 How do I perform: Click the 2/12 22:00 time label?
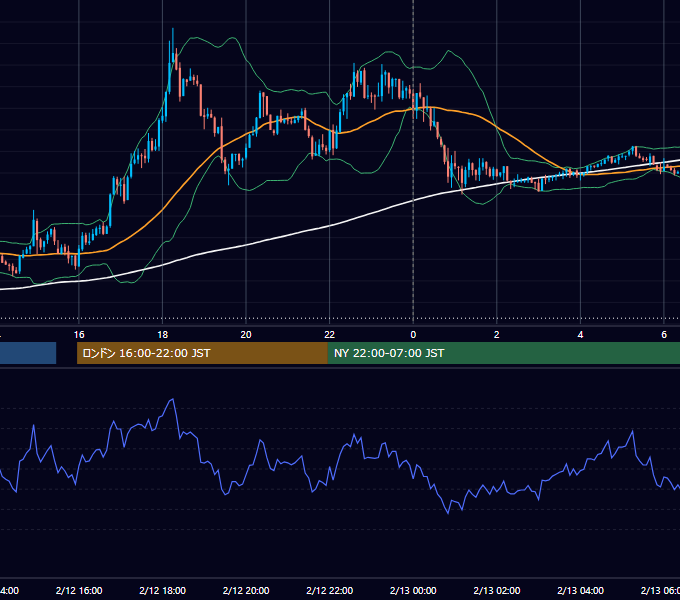330,590
